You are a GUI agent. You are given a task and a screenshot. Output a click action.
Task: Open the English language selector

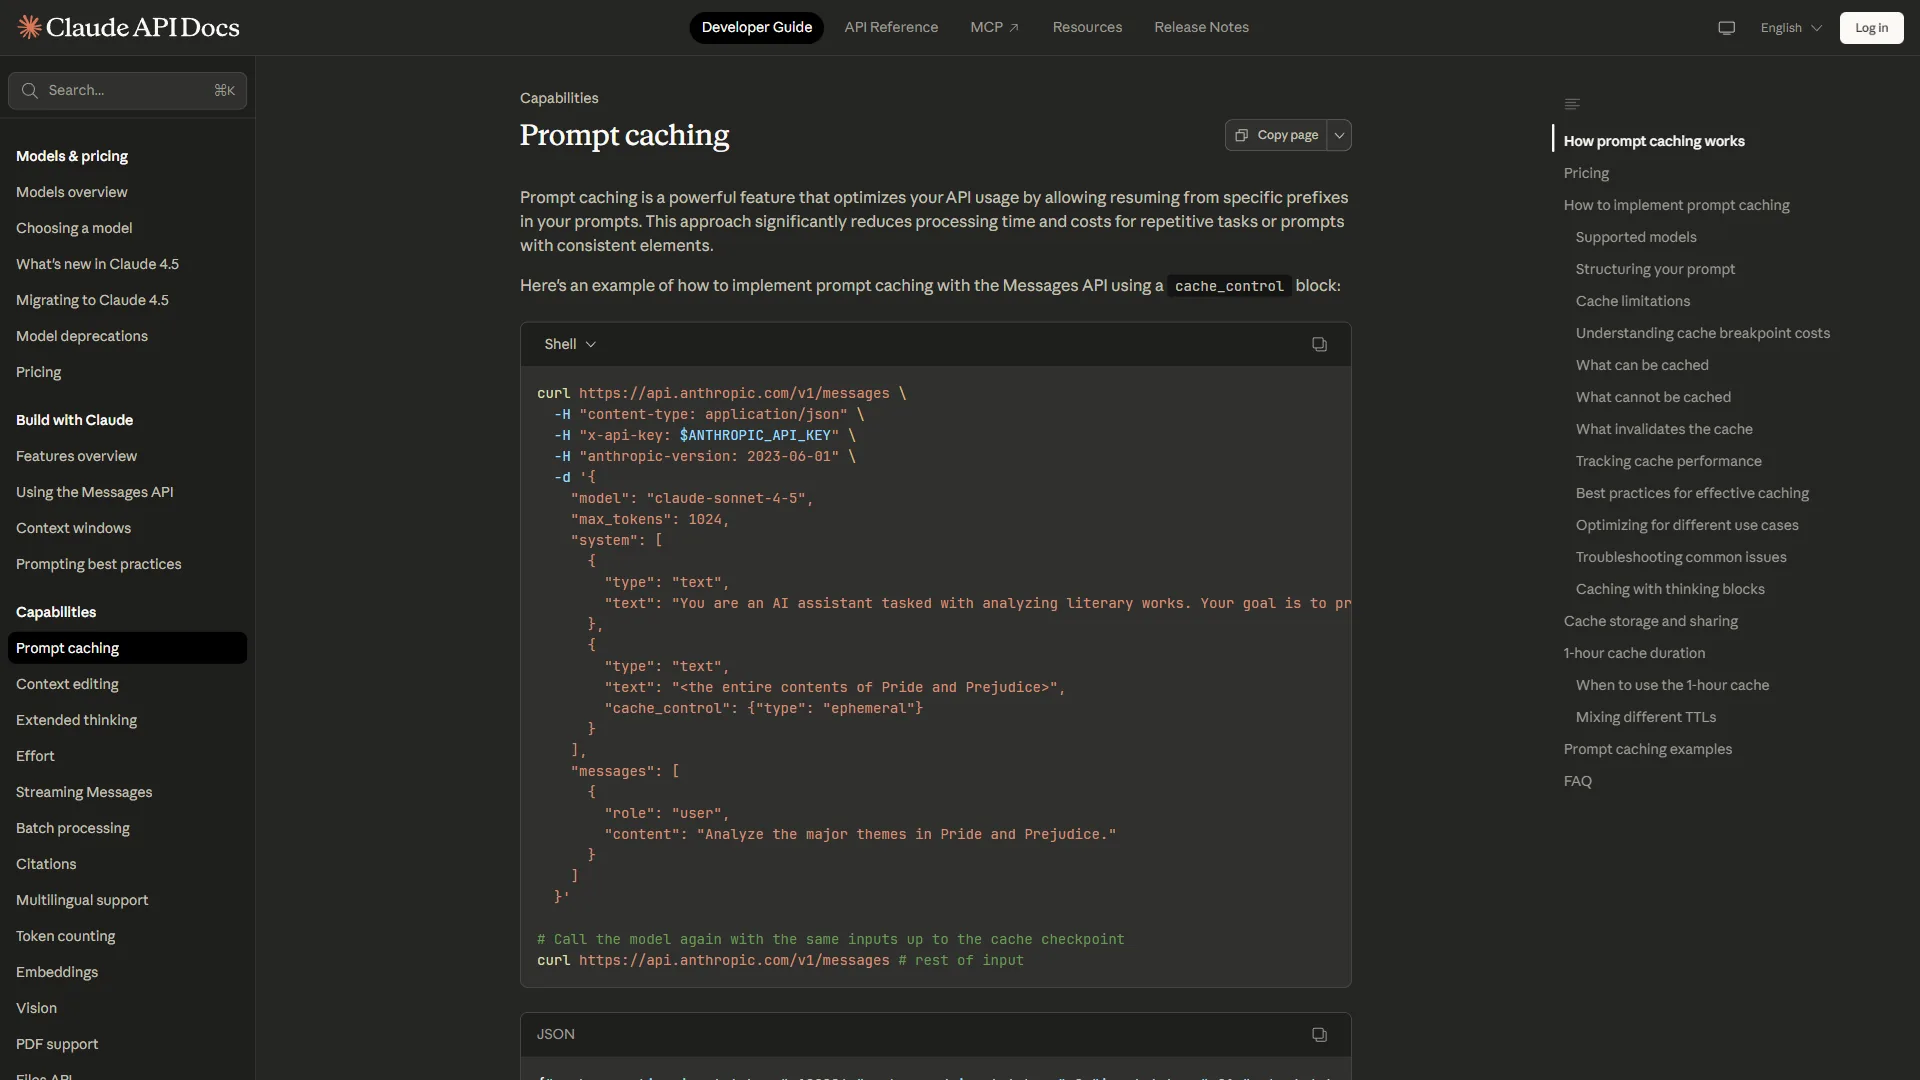(1791, 28)
